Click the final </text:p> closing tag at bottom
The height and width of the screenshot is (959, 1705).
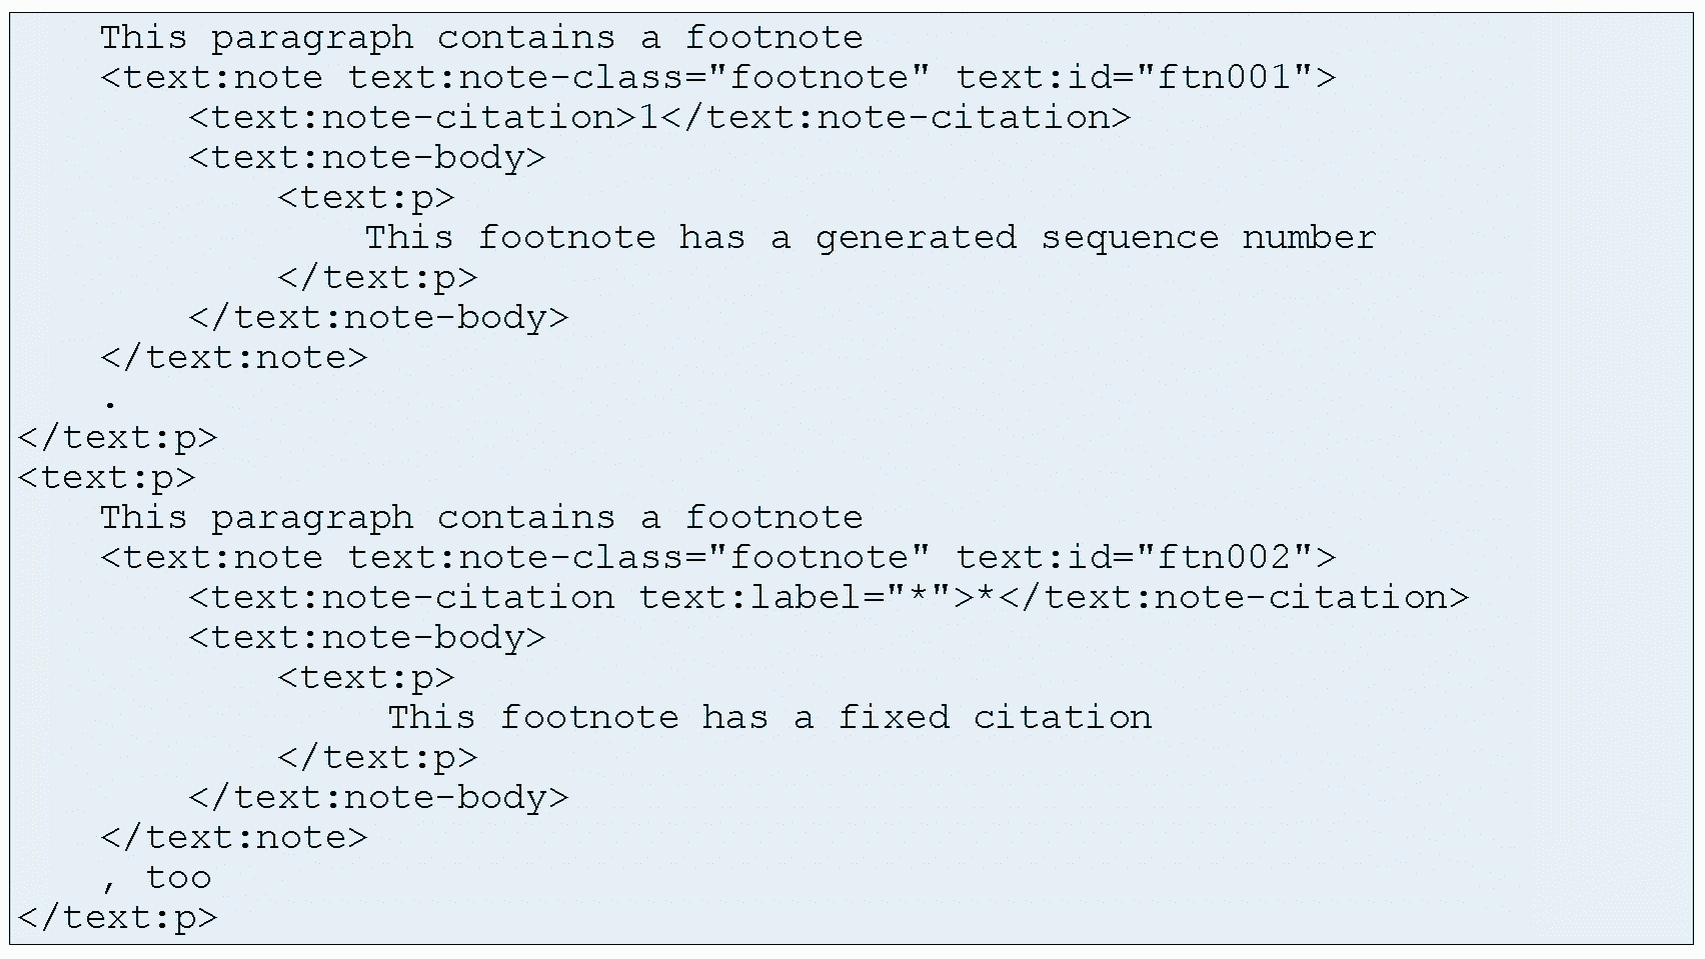[x=117, y=918]
